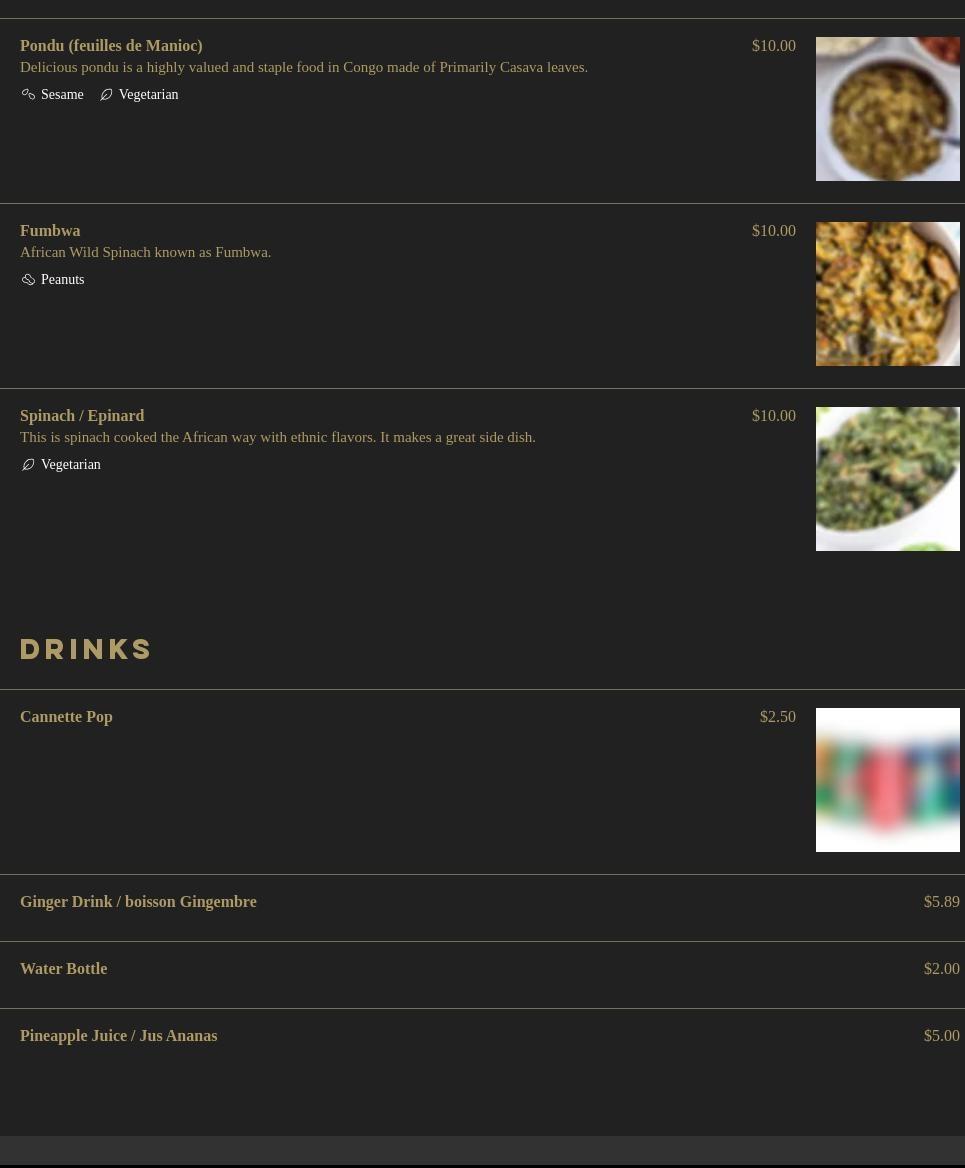965x1168 pixels.
Task: Select the Spinach / Epinard item title
Action: click(x=82, y=416)
